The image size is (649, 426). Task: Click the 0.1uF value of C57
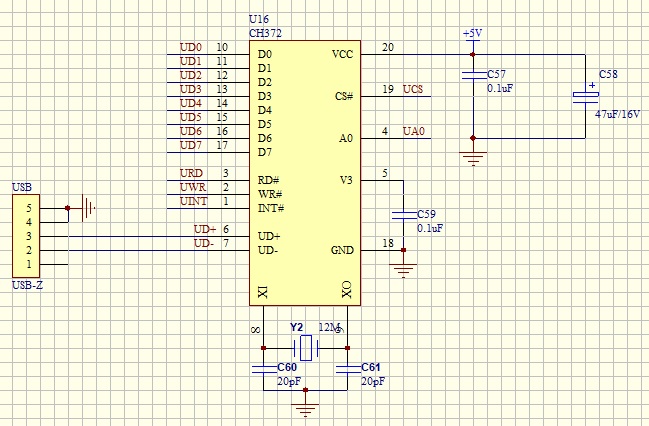click(500, 88)
